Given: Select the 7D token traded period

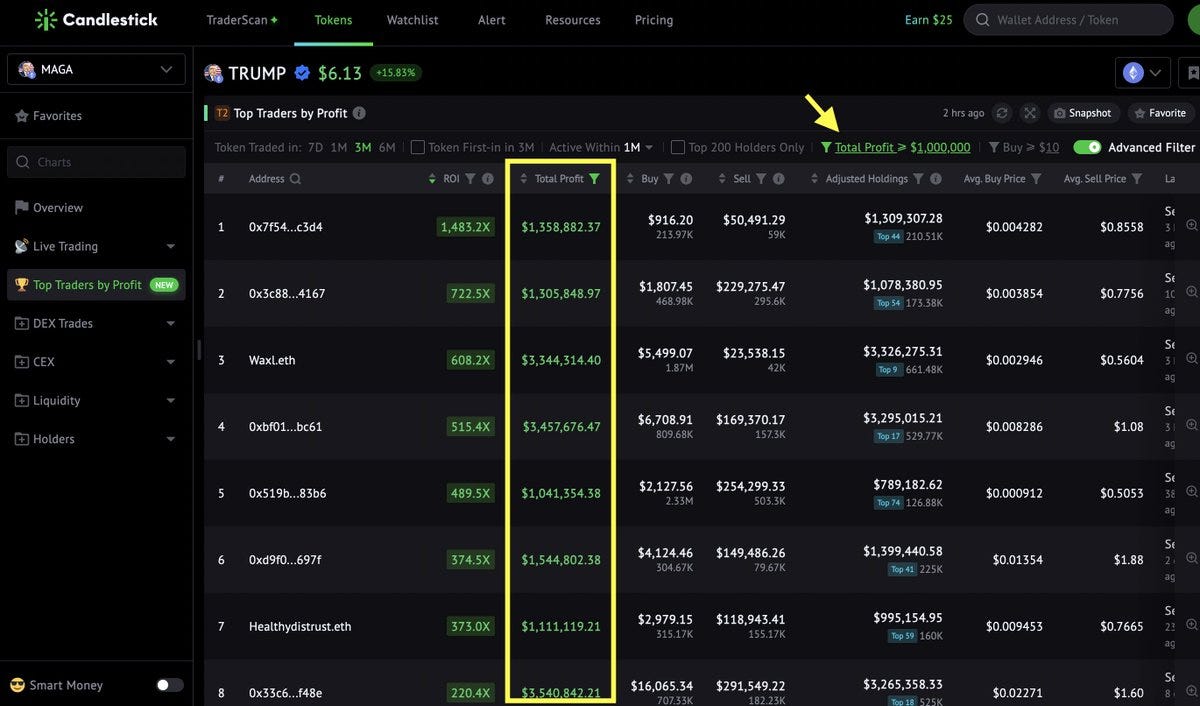Looking at the screenshot, I should (315, 147).
